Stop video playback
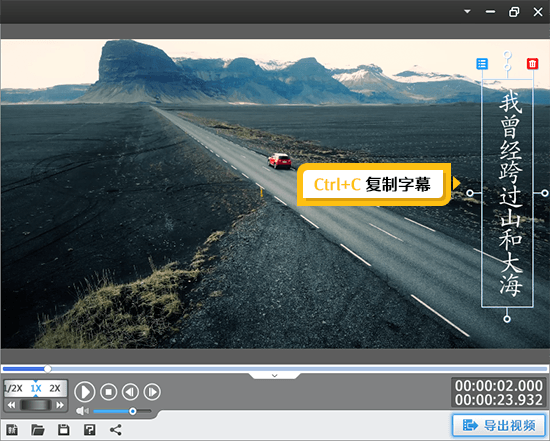 [108, 392]
